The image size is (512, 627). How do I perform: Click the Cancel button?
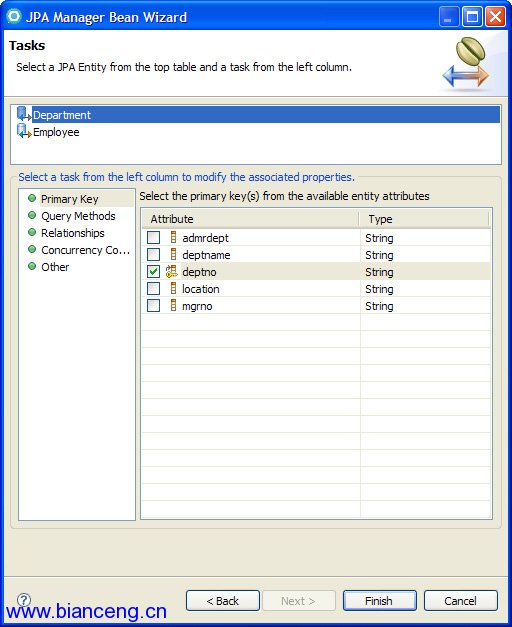click(x=460, y=601)
